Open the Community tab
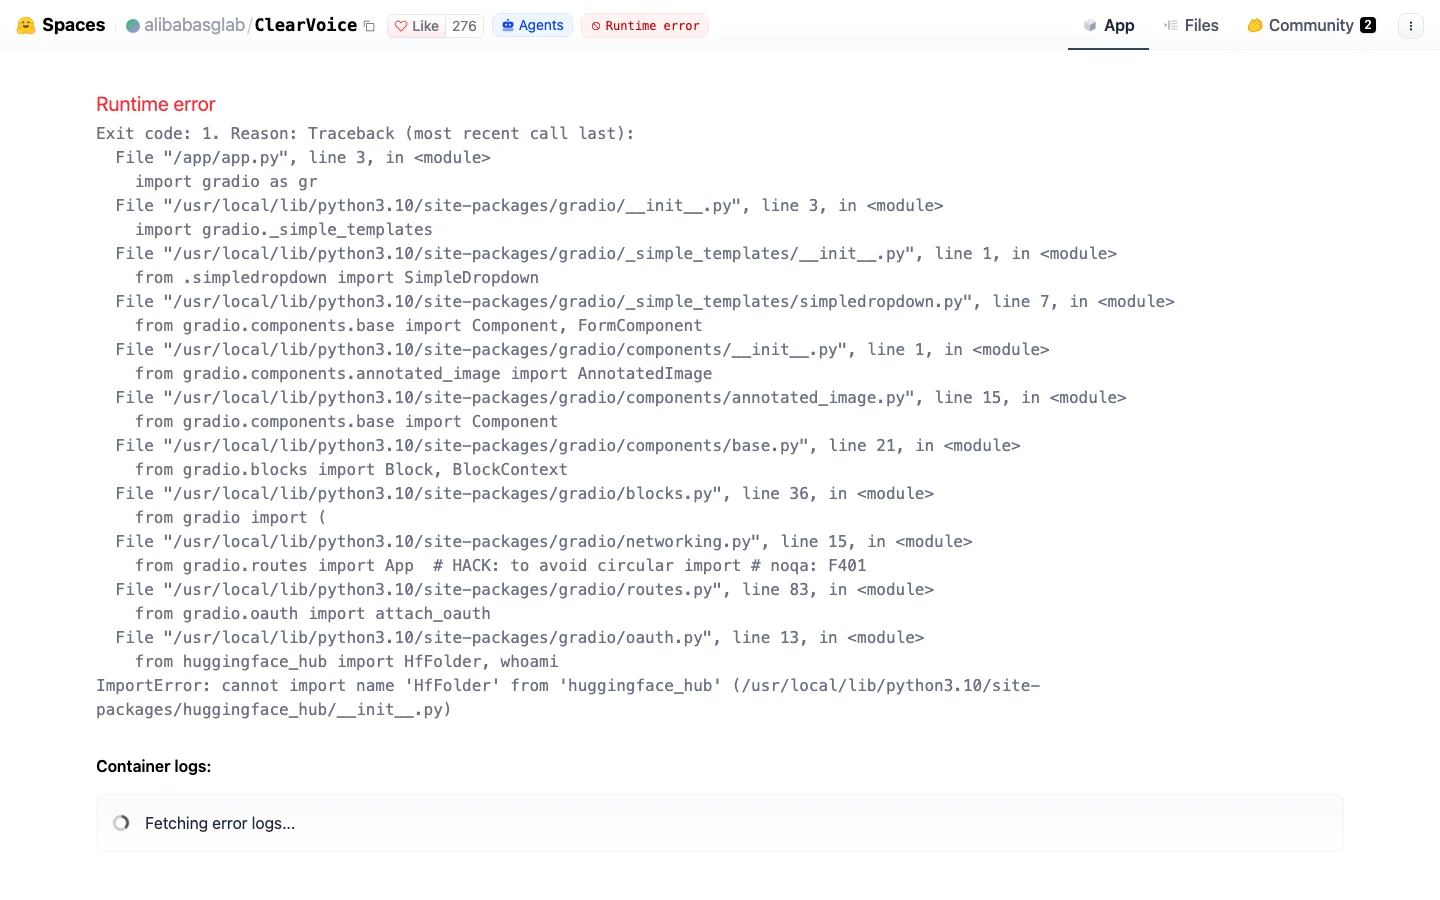 tap(1311, 25)
